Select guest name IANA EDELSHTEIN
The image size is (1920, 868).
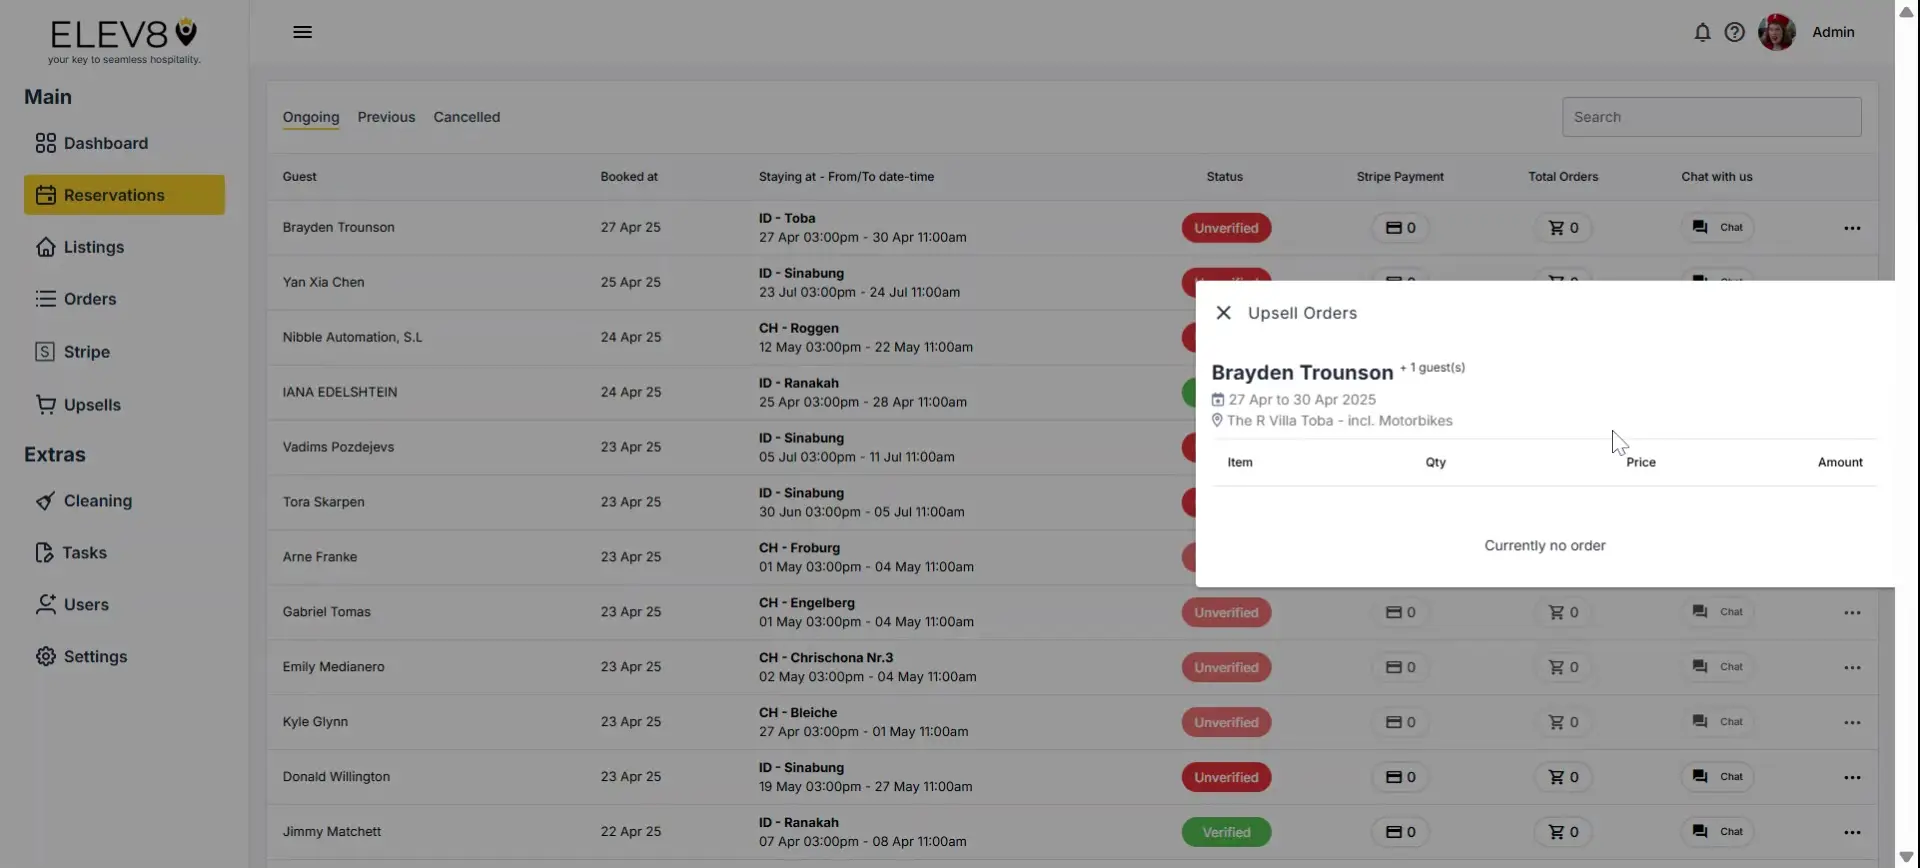340,392
